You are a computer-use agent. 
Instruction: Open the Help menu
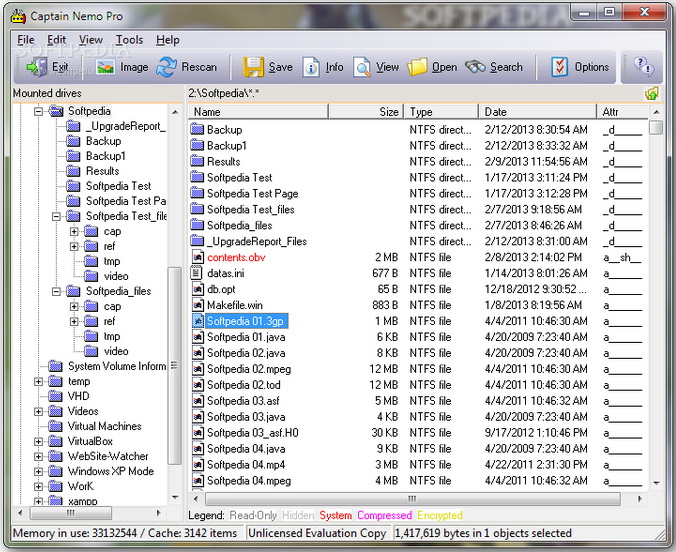[x=168, y=40]
